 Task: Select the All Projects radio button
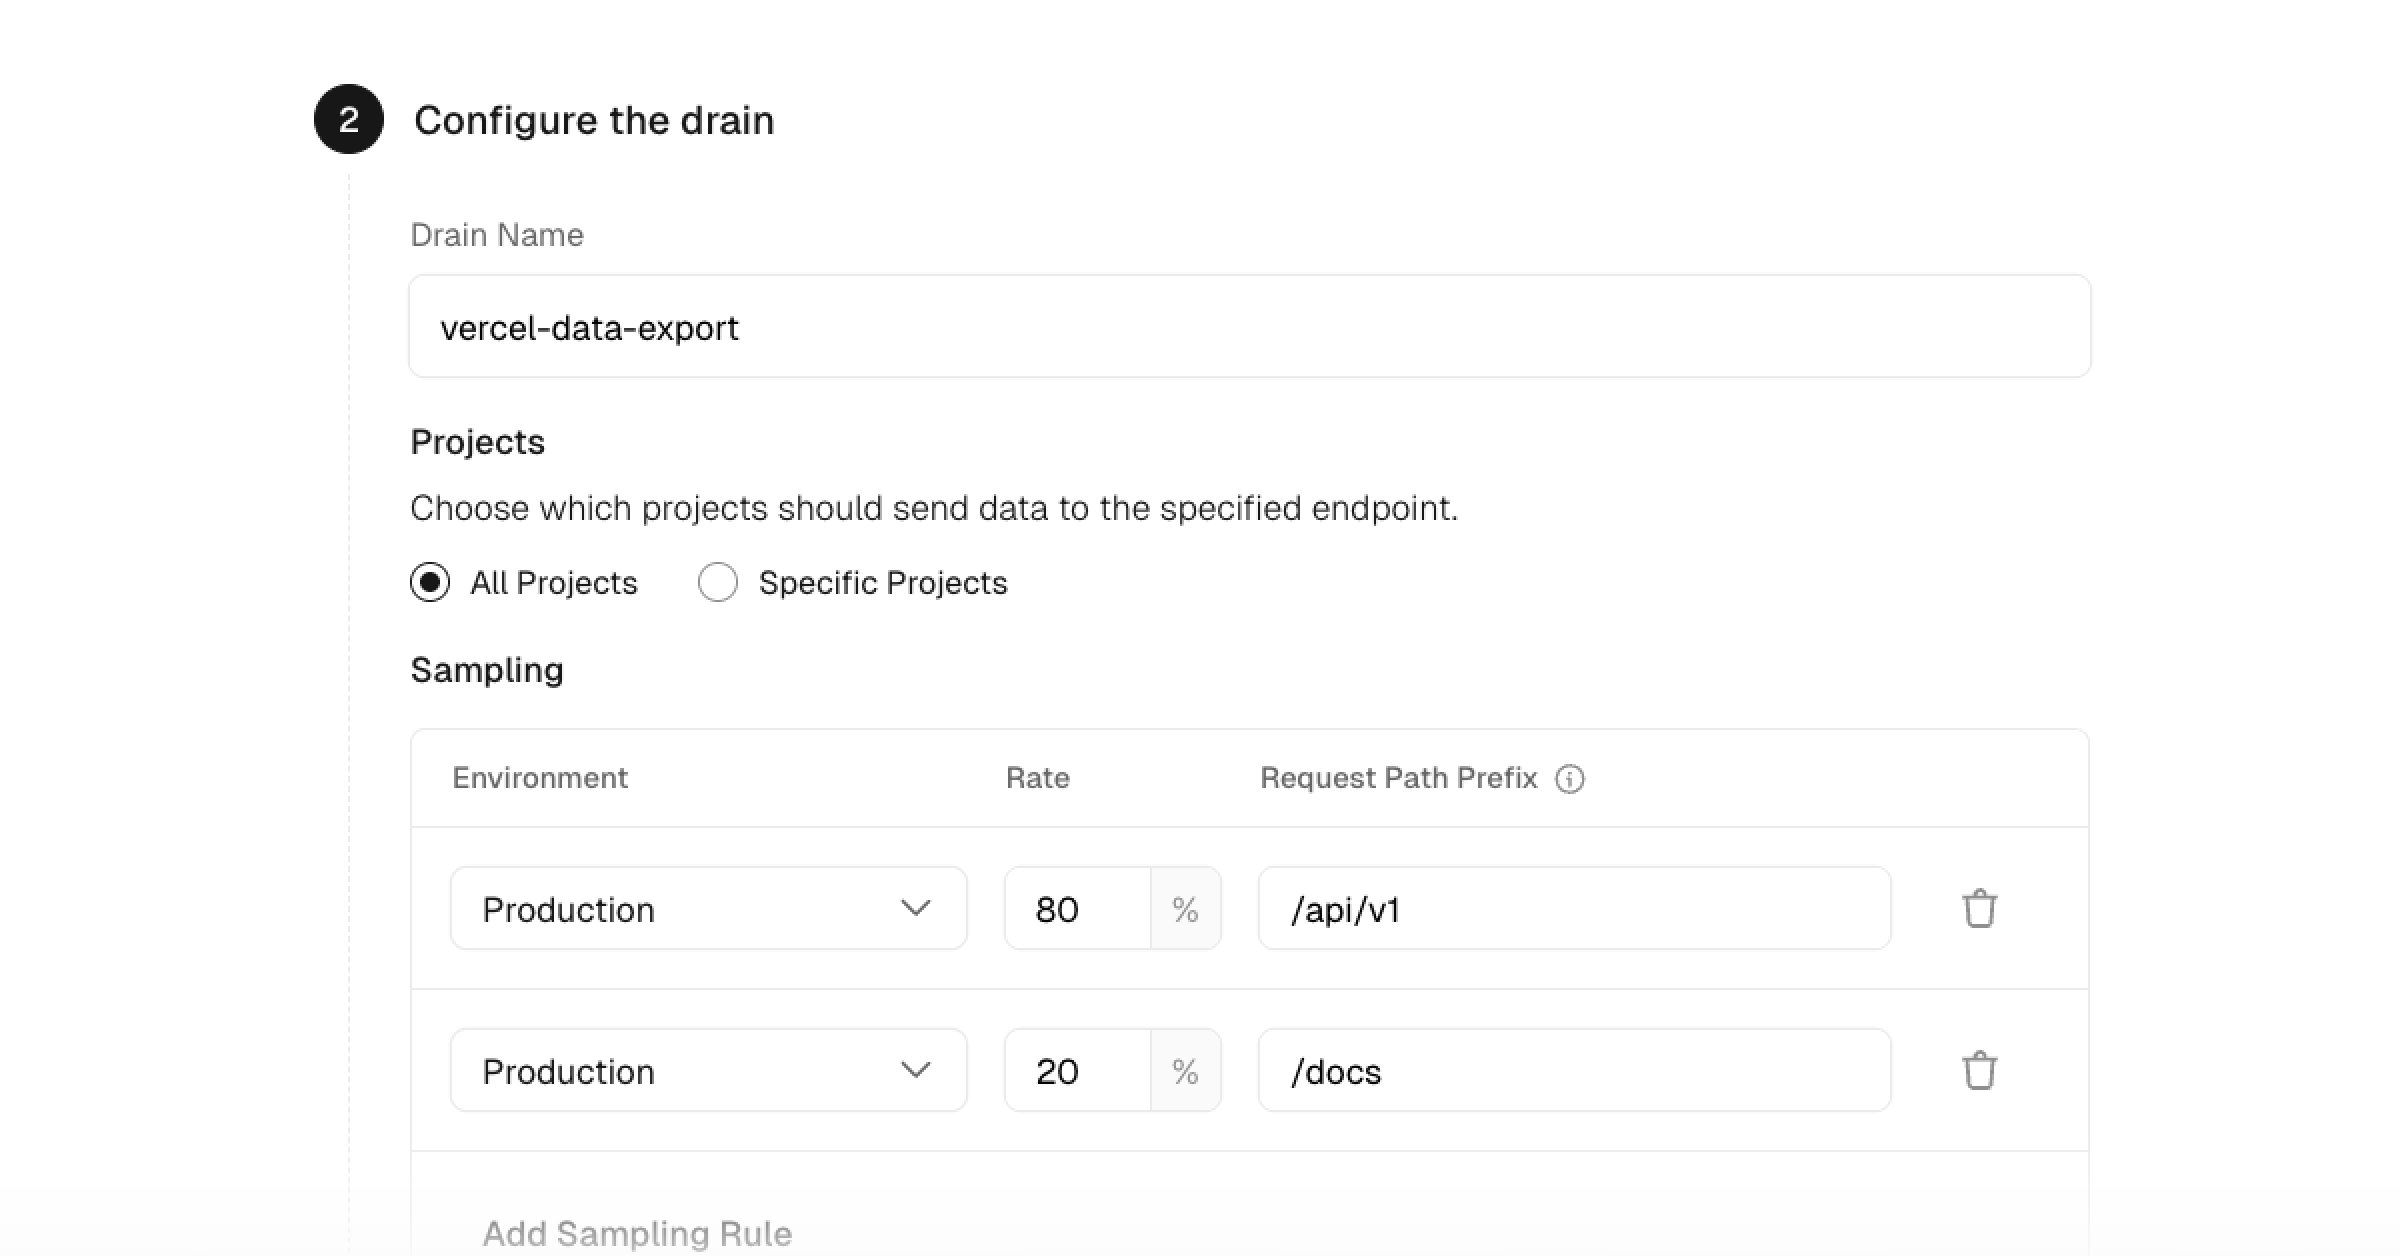click(430, 582)
